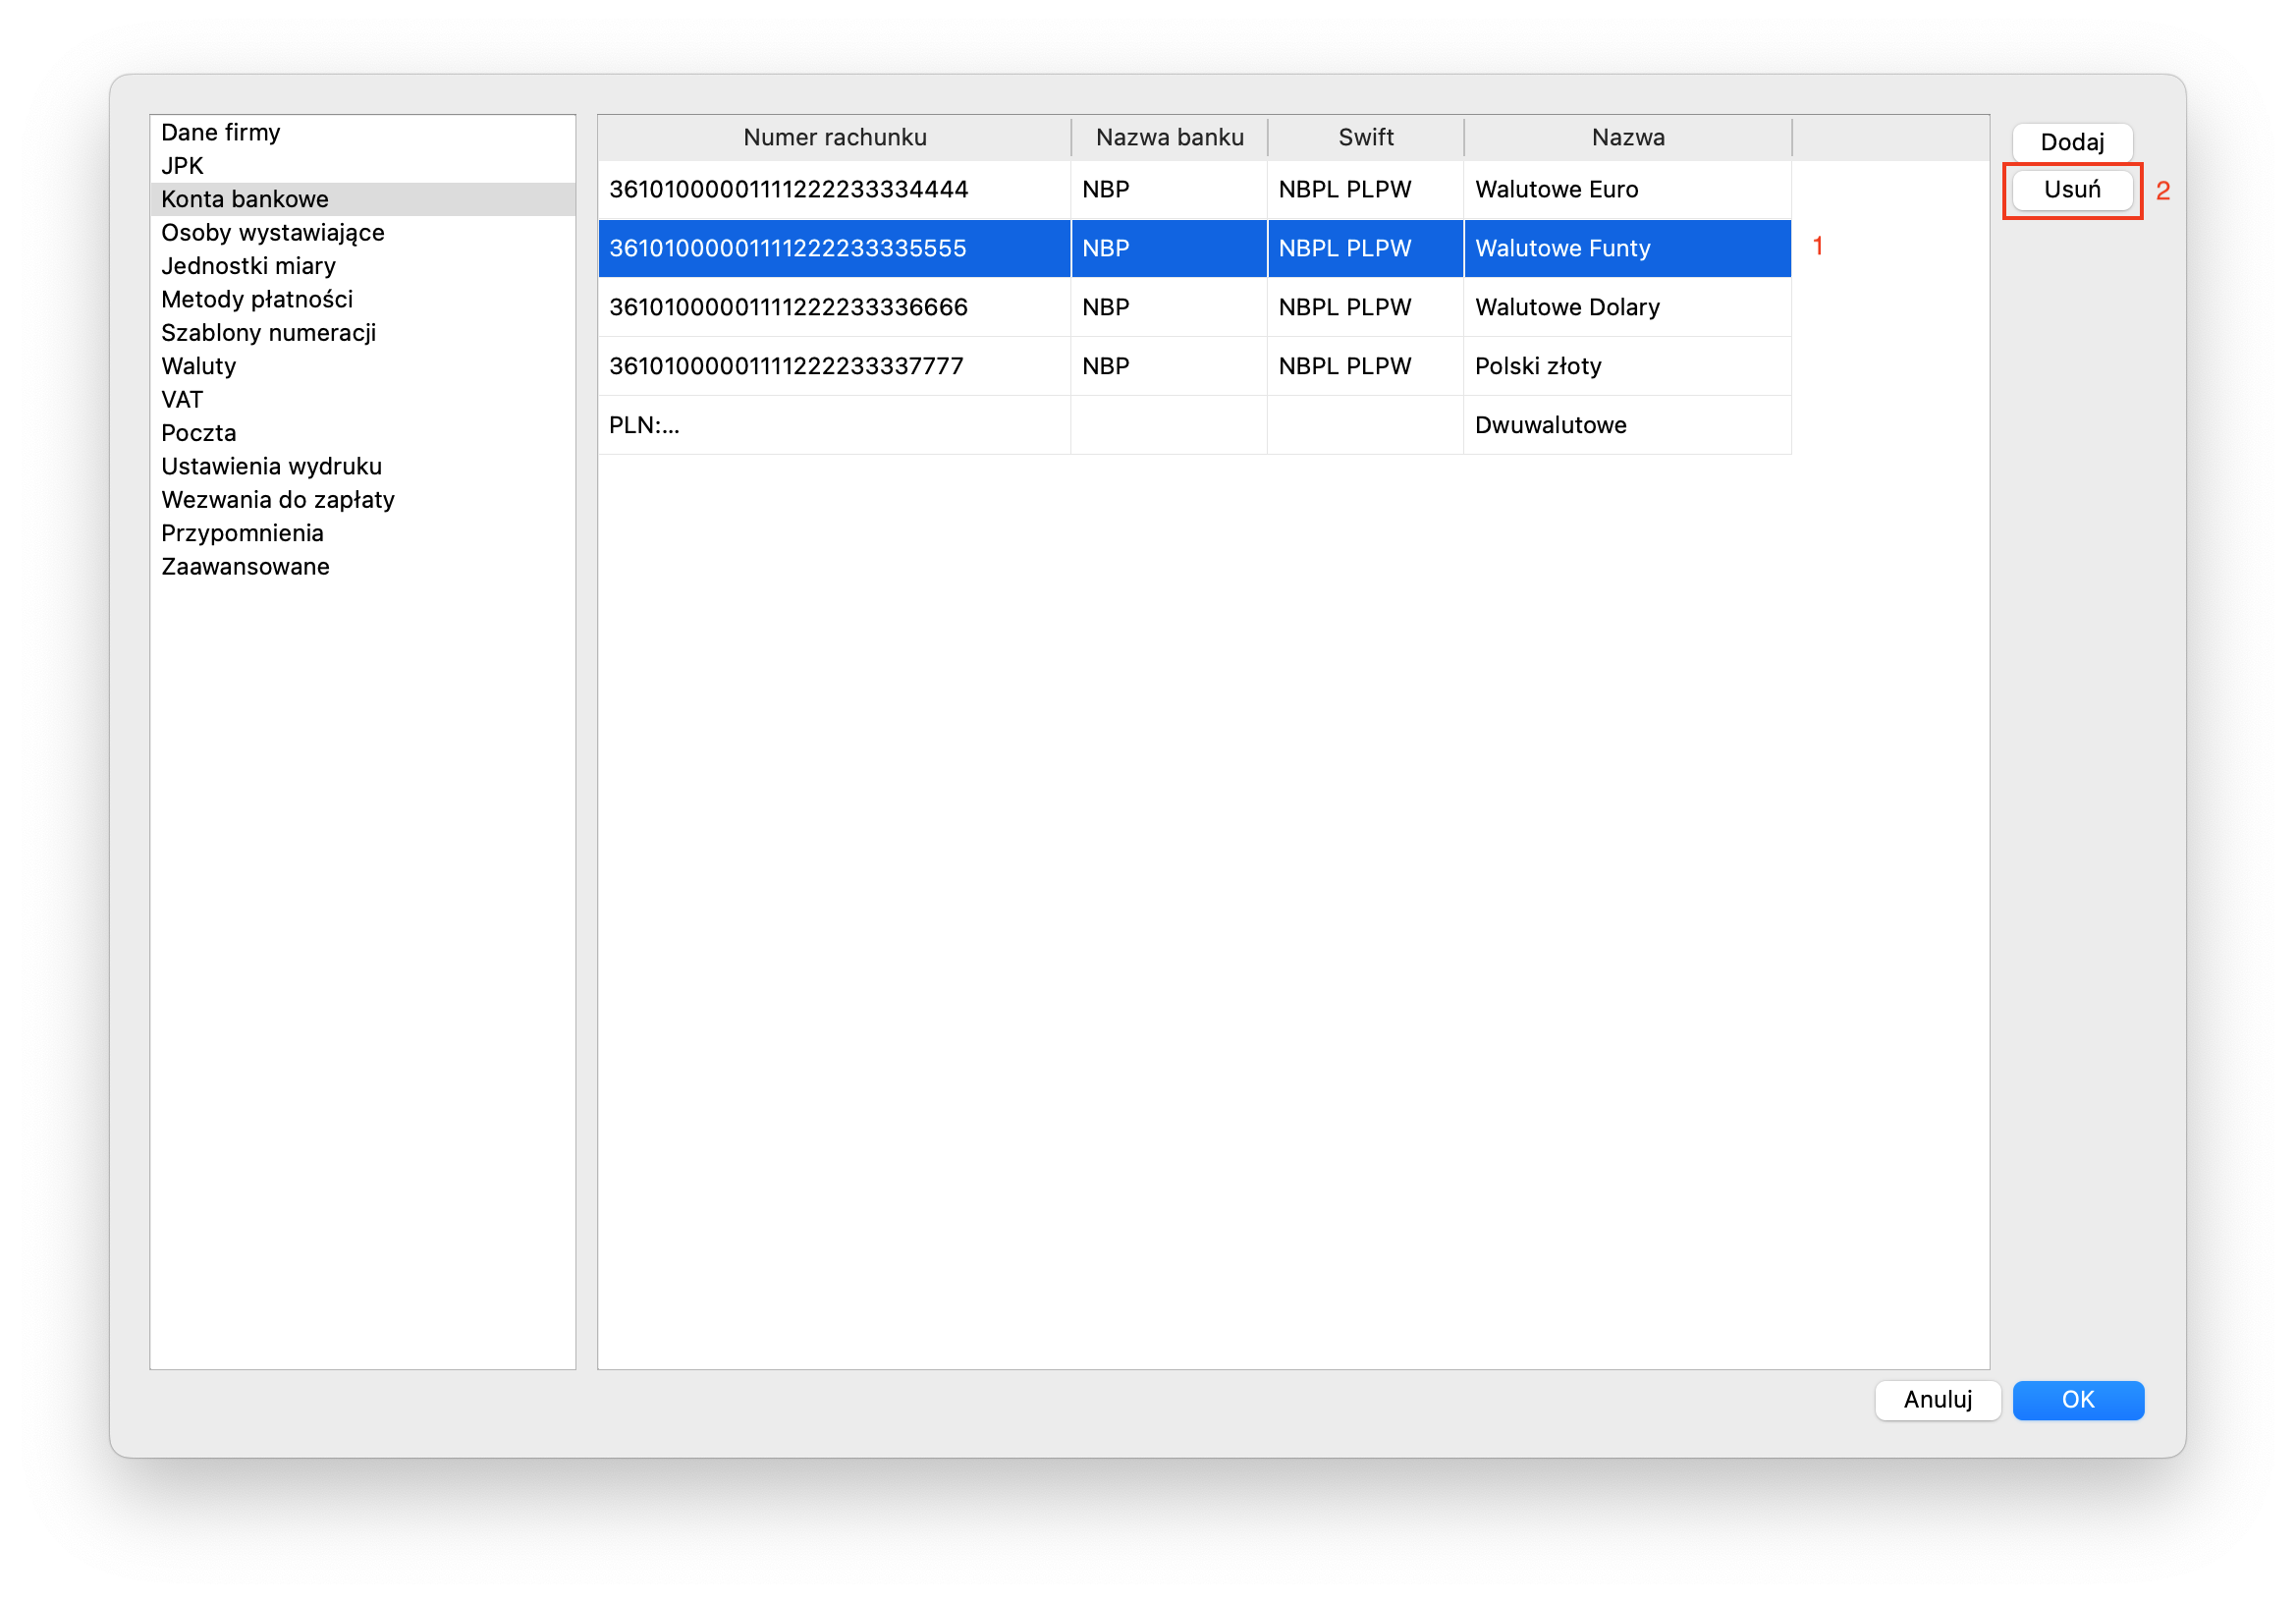Click the Swift column header
Image resolution: width=2296 pixels, height=1603 pixels.
coord(1365,137)
